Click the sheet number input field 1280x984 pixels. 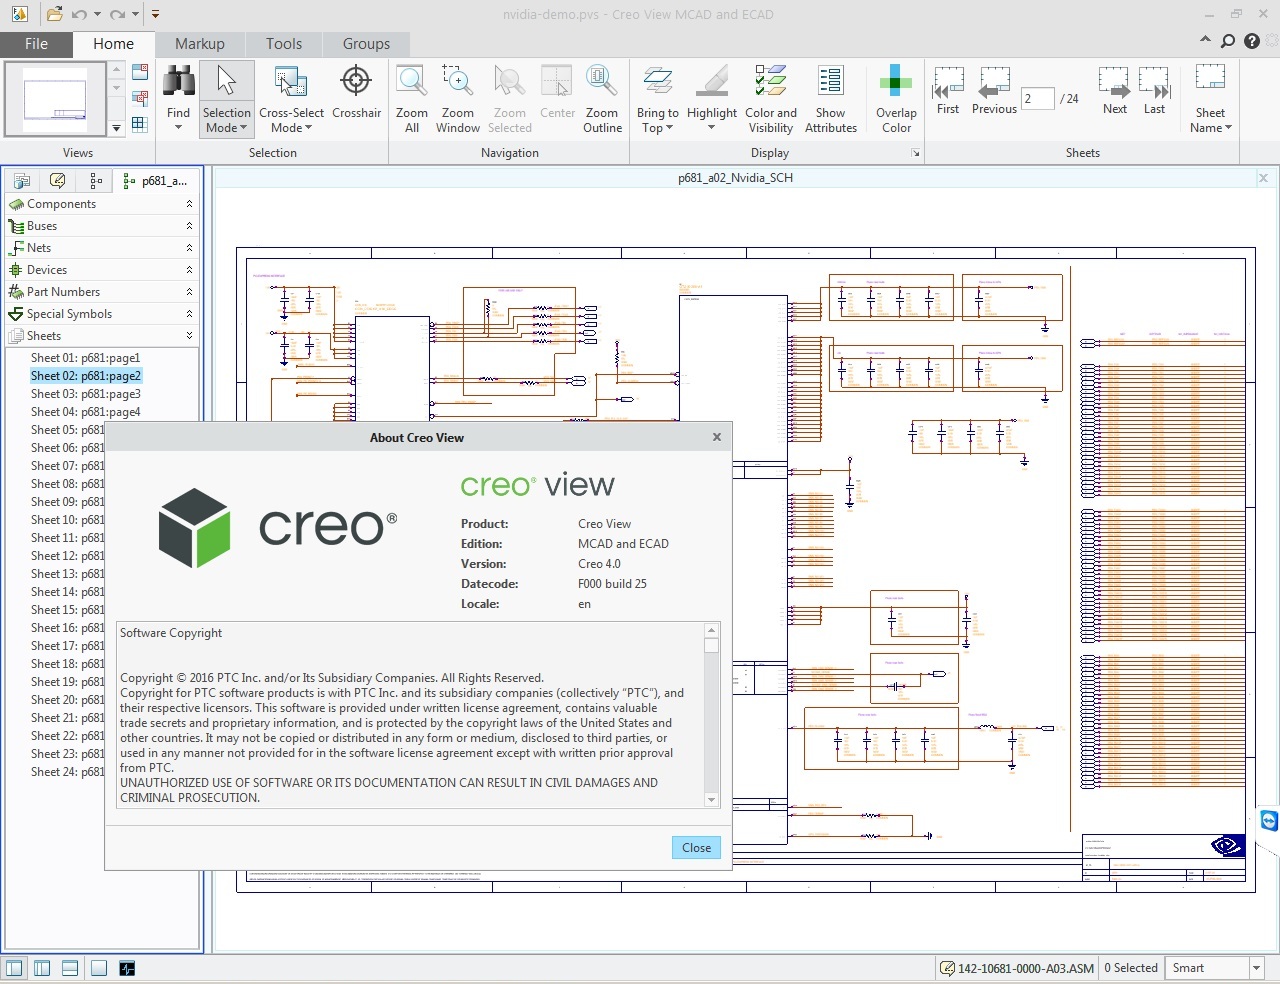pos(1038,99)
